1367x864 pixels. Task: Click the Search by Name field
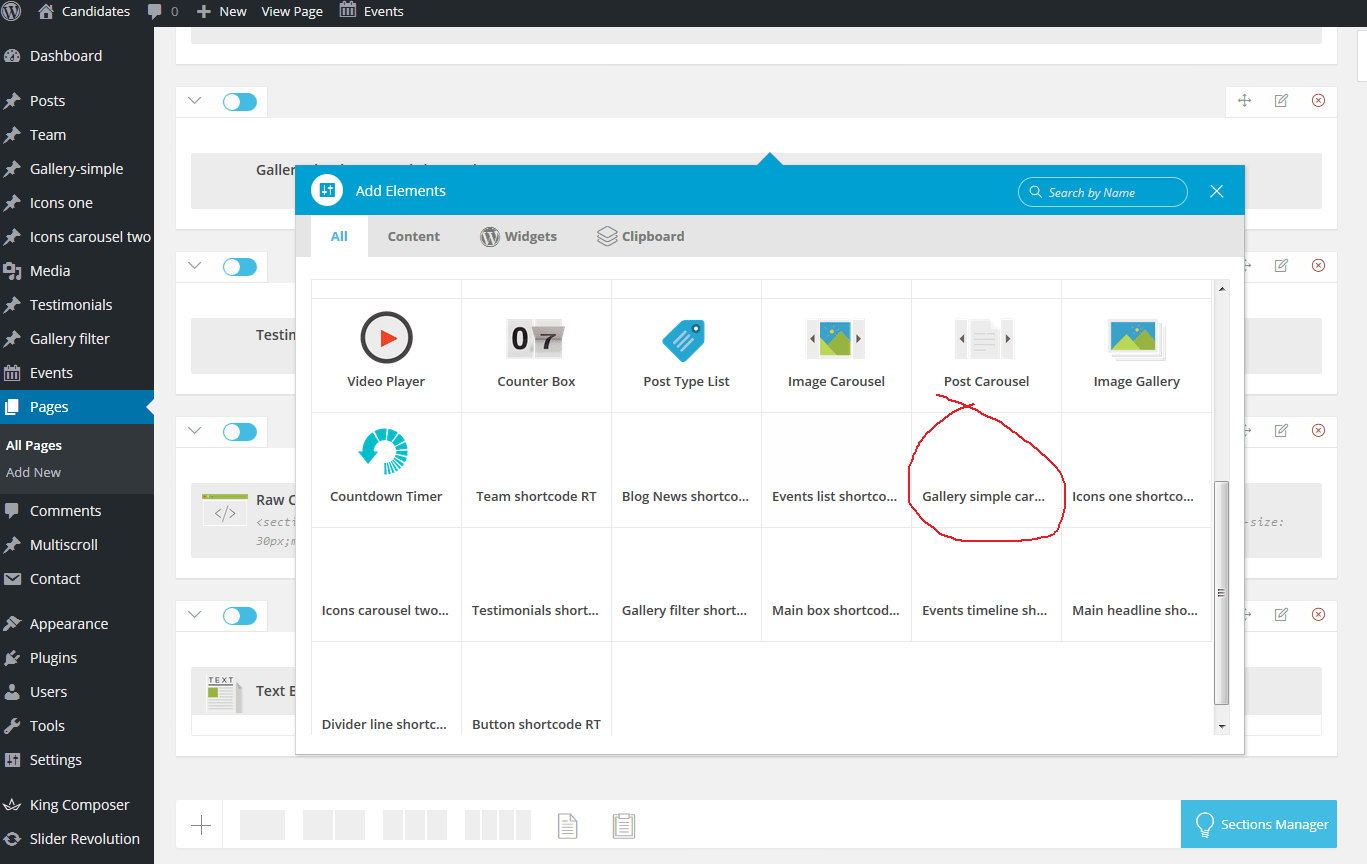point(1108,192)
